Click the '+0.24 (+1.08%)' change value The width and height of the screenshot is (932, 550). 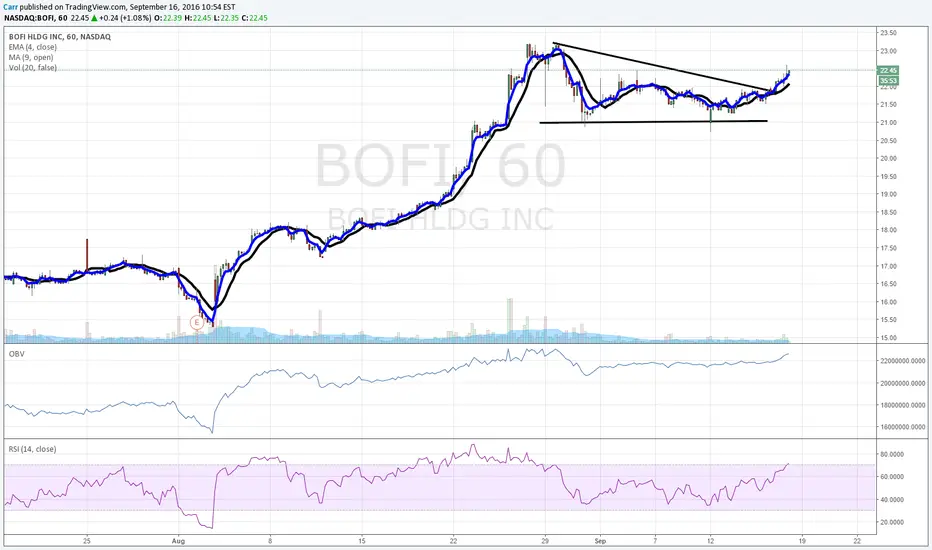point(125,18)
